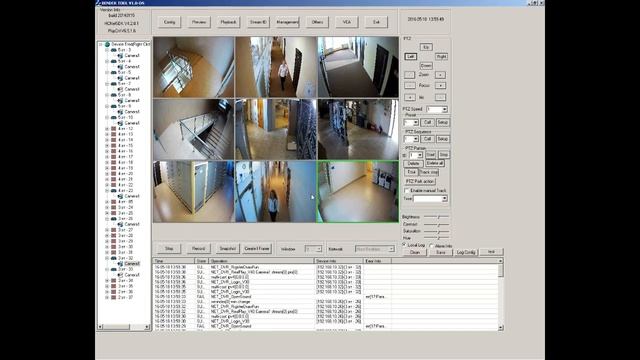Click the offline device icon for node 12
Image resolution: width=640 pixels, height=360 pixels.
tap(114, 129)
